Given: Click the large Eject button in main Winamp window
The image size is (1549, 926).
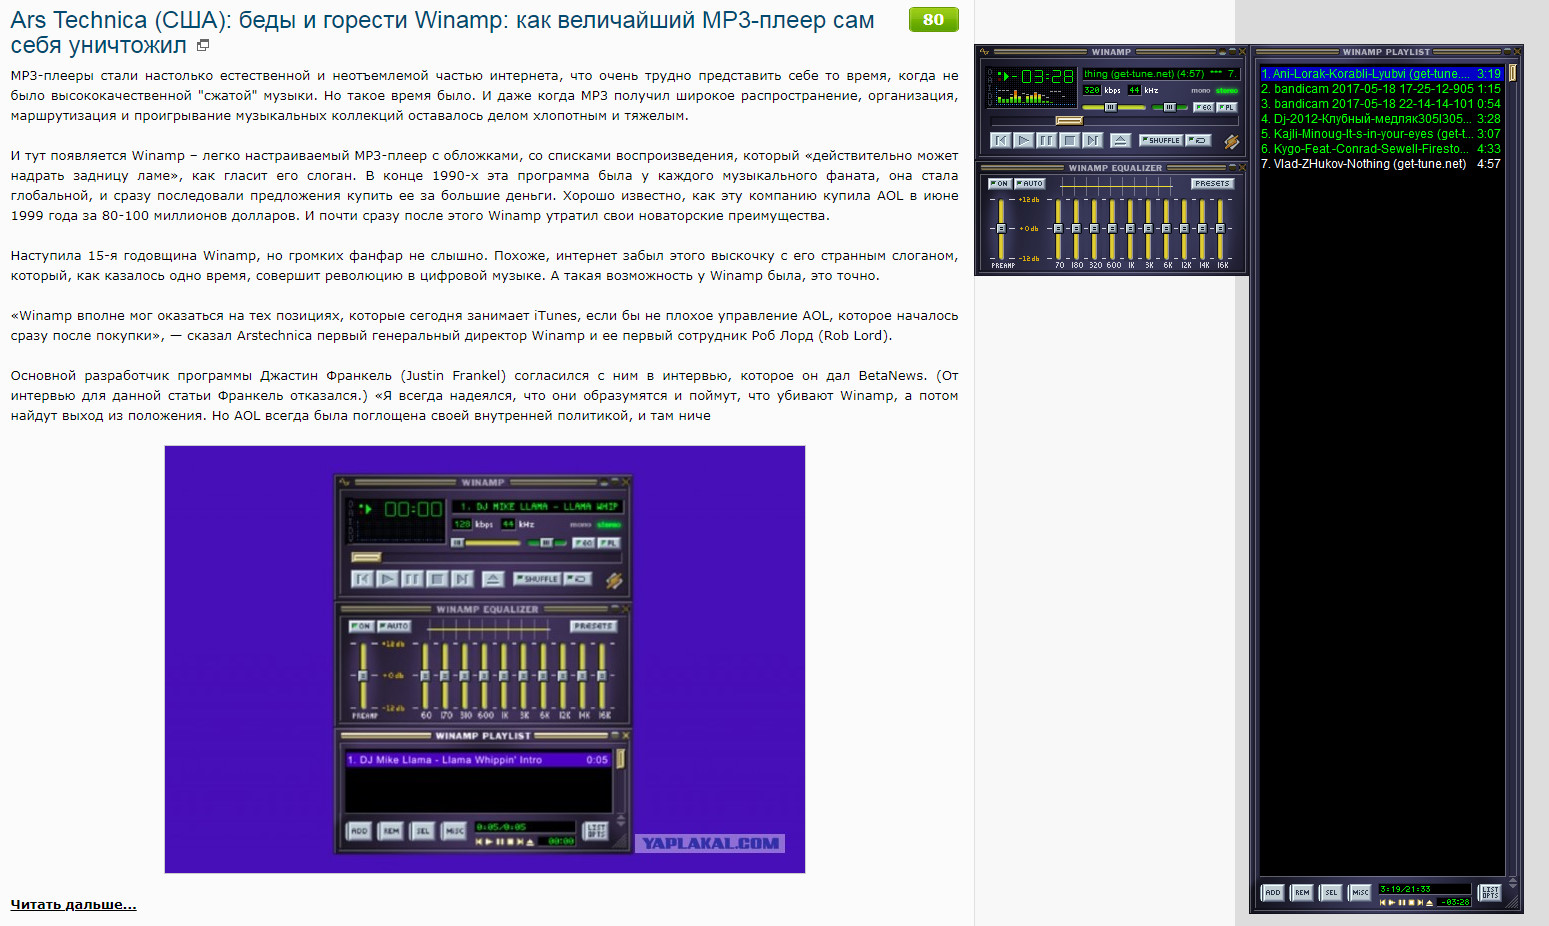Looking at the screenshot, I should [x=1120, y=141].
